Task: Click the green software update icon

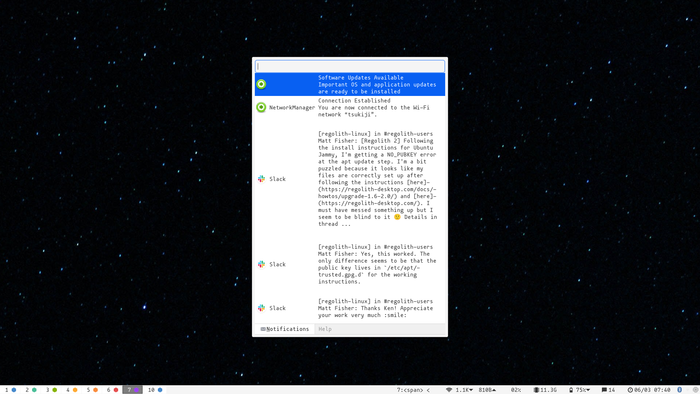Action: [x=261, y=84]
